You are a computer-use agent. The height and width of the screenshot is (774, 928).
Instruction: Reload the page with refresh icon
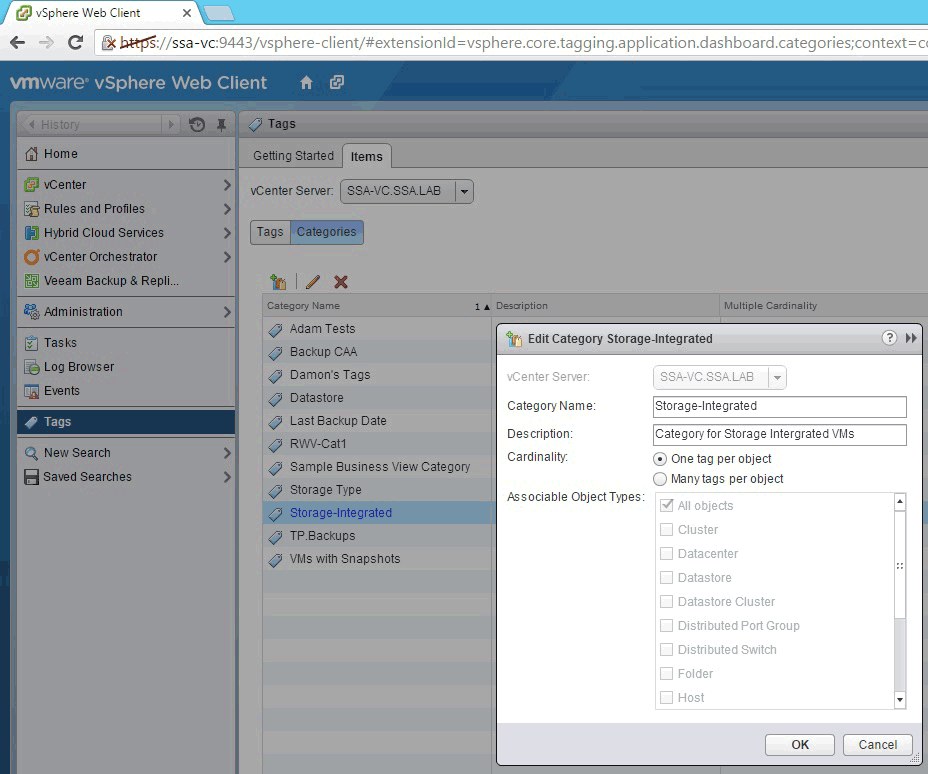pyautogui.click(x=75, y=43)
